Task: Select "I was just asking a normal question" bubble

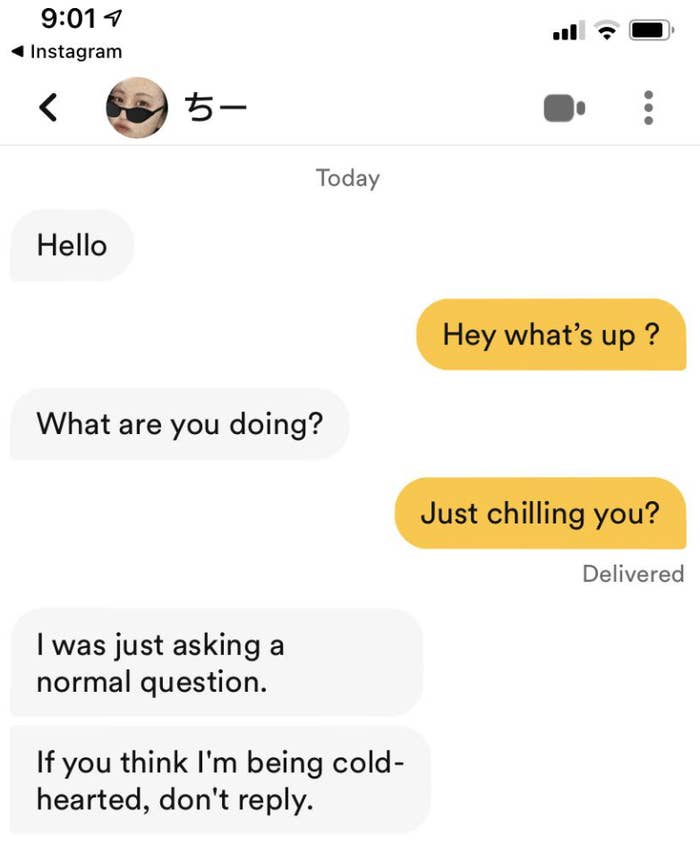Action: tap(216, 662)
